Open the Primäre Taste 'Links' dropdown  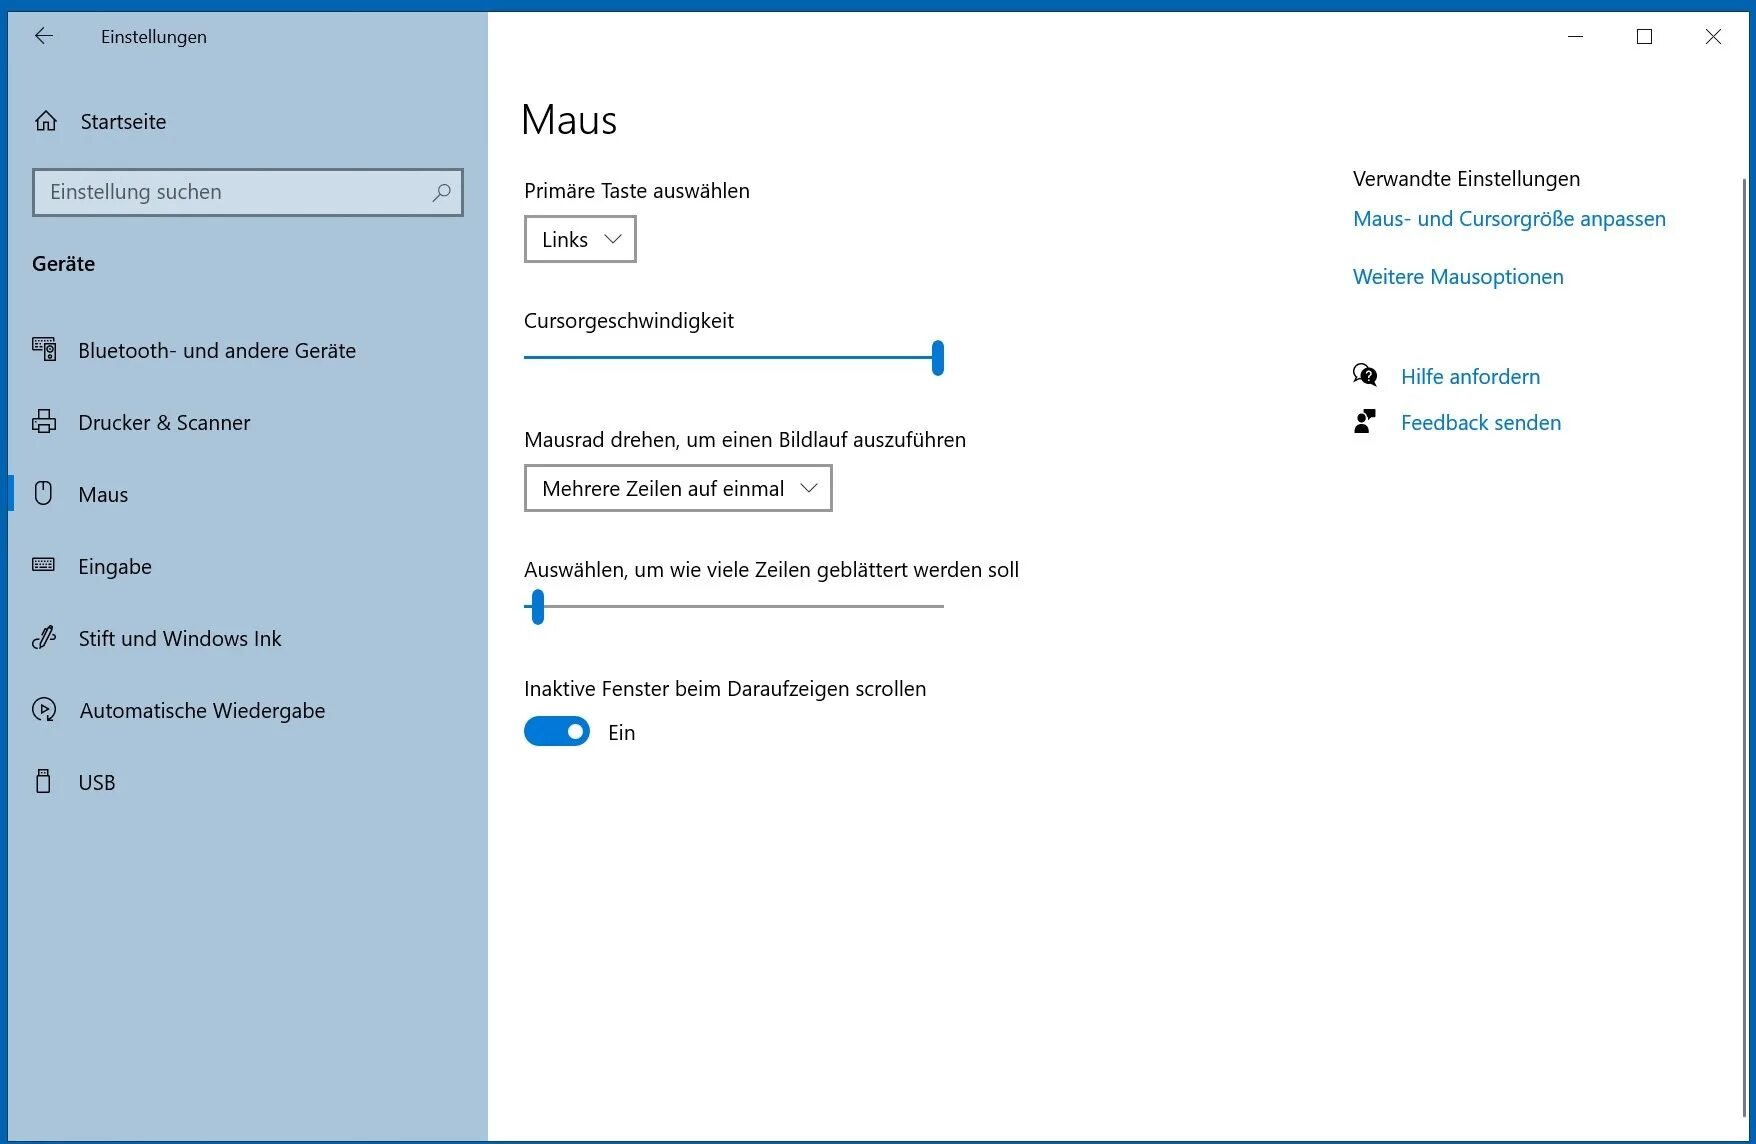(580, 239)
